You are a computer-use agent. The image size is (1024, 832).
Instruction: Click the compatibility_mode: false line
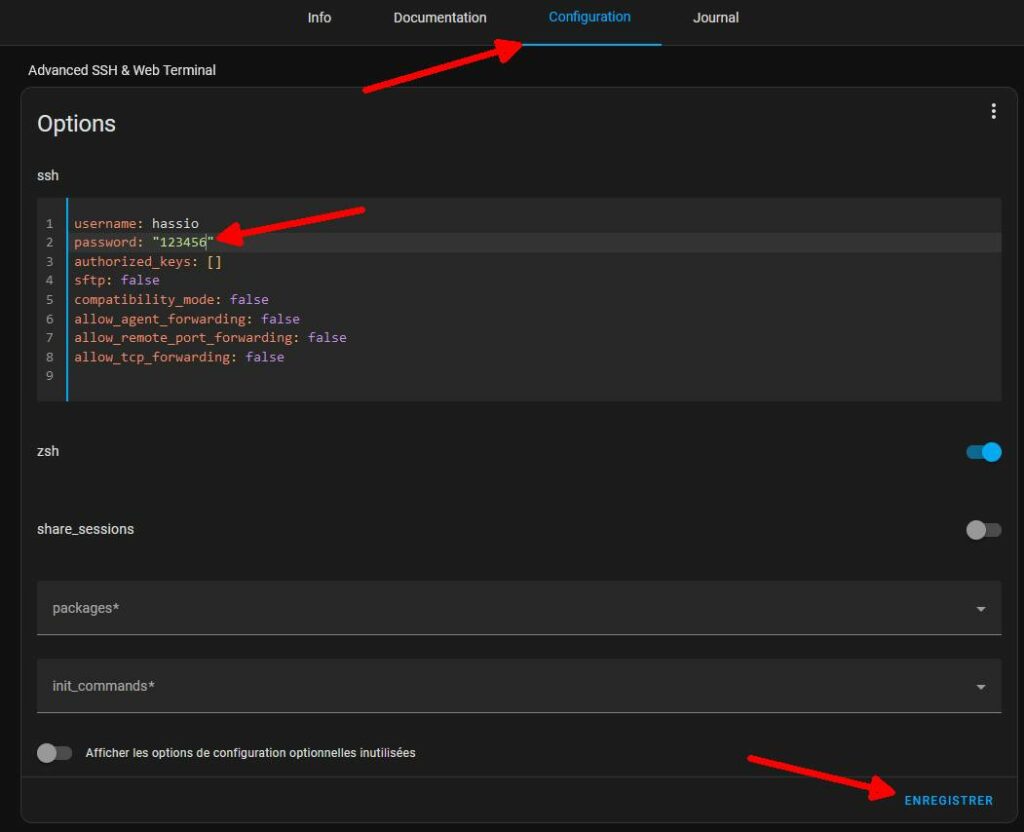tap(171, 300)
